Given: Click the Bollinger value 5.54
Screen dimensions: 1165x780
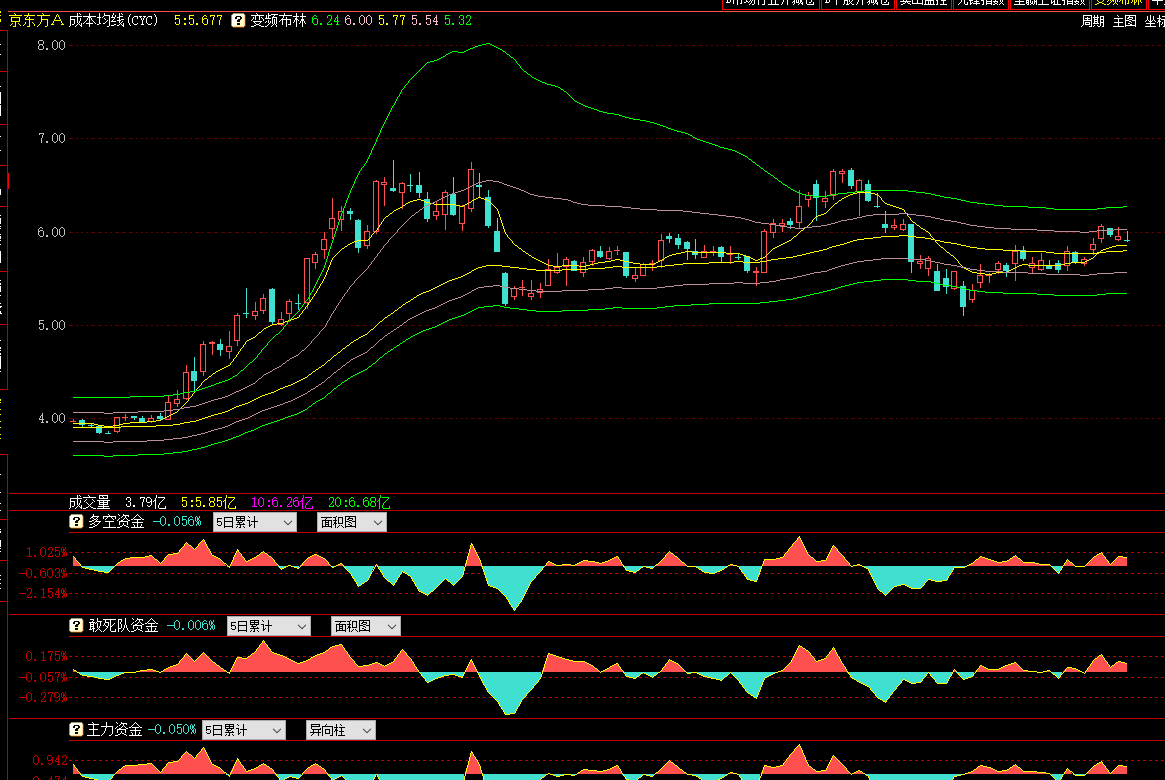Looking at the screenshot, I should (425, 21).
